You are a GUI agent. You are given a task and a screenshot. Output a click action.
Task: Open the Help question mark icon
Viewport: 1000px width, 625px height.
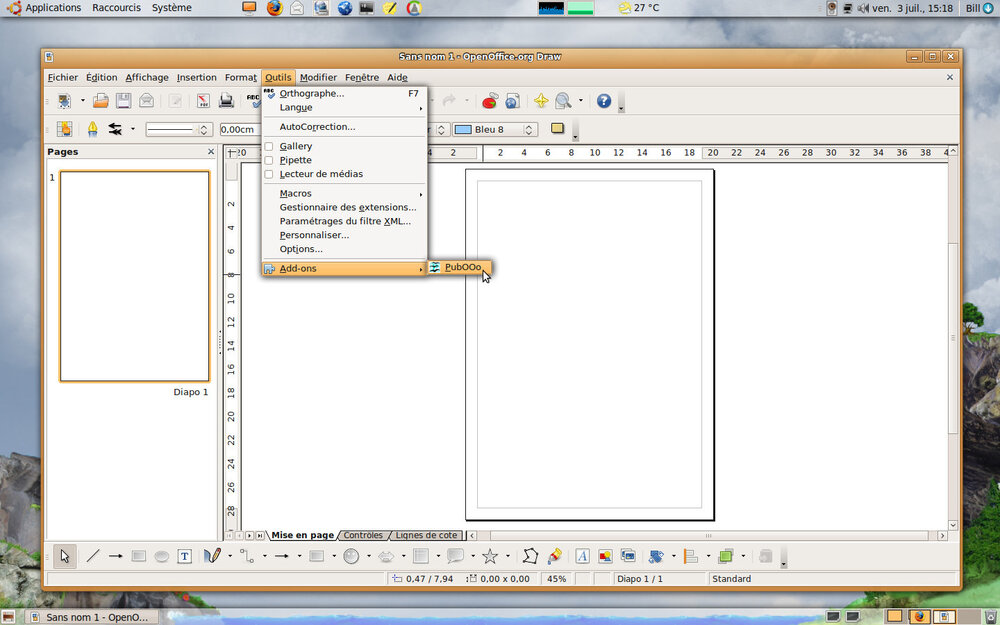pyautogui.click(x=604, y=101)
